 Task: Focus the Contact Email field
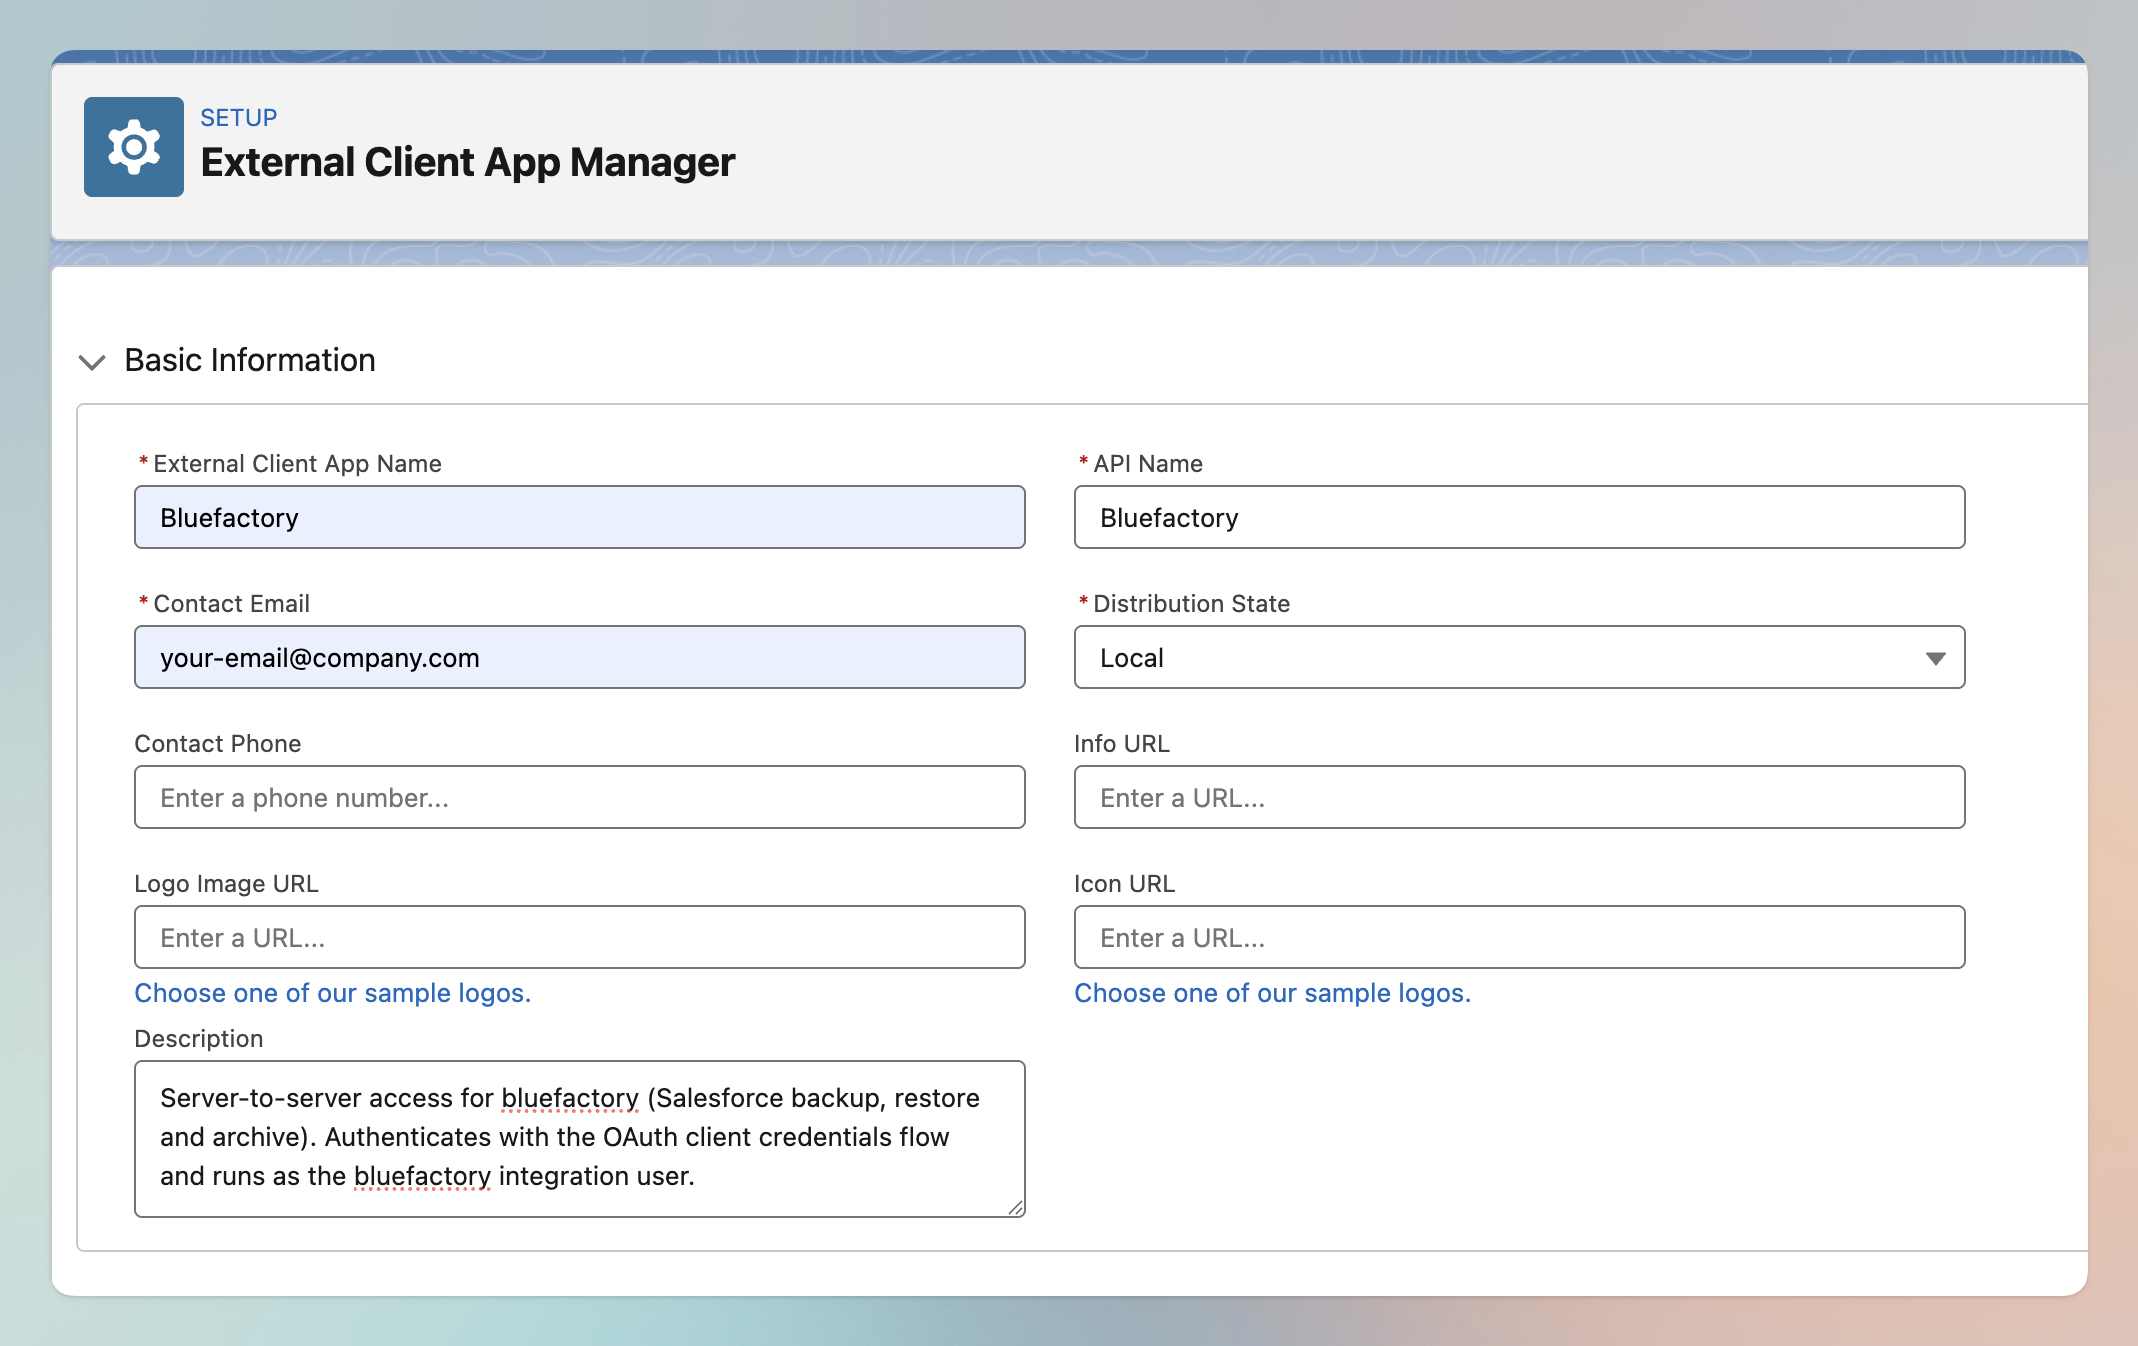tap(580, 657)
